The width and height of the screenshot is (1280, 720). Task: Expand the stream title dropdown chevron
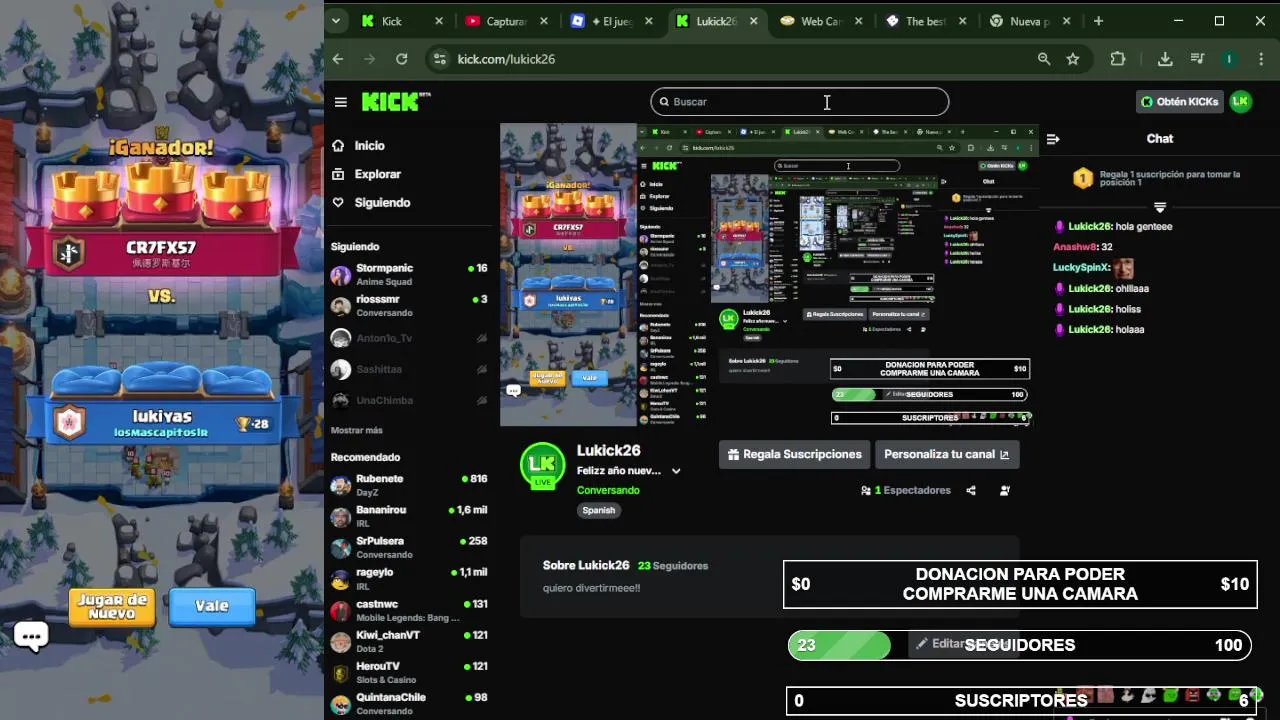[676, 471]
